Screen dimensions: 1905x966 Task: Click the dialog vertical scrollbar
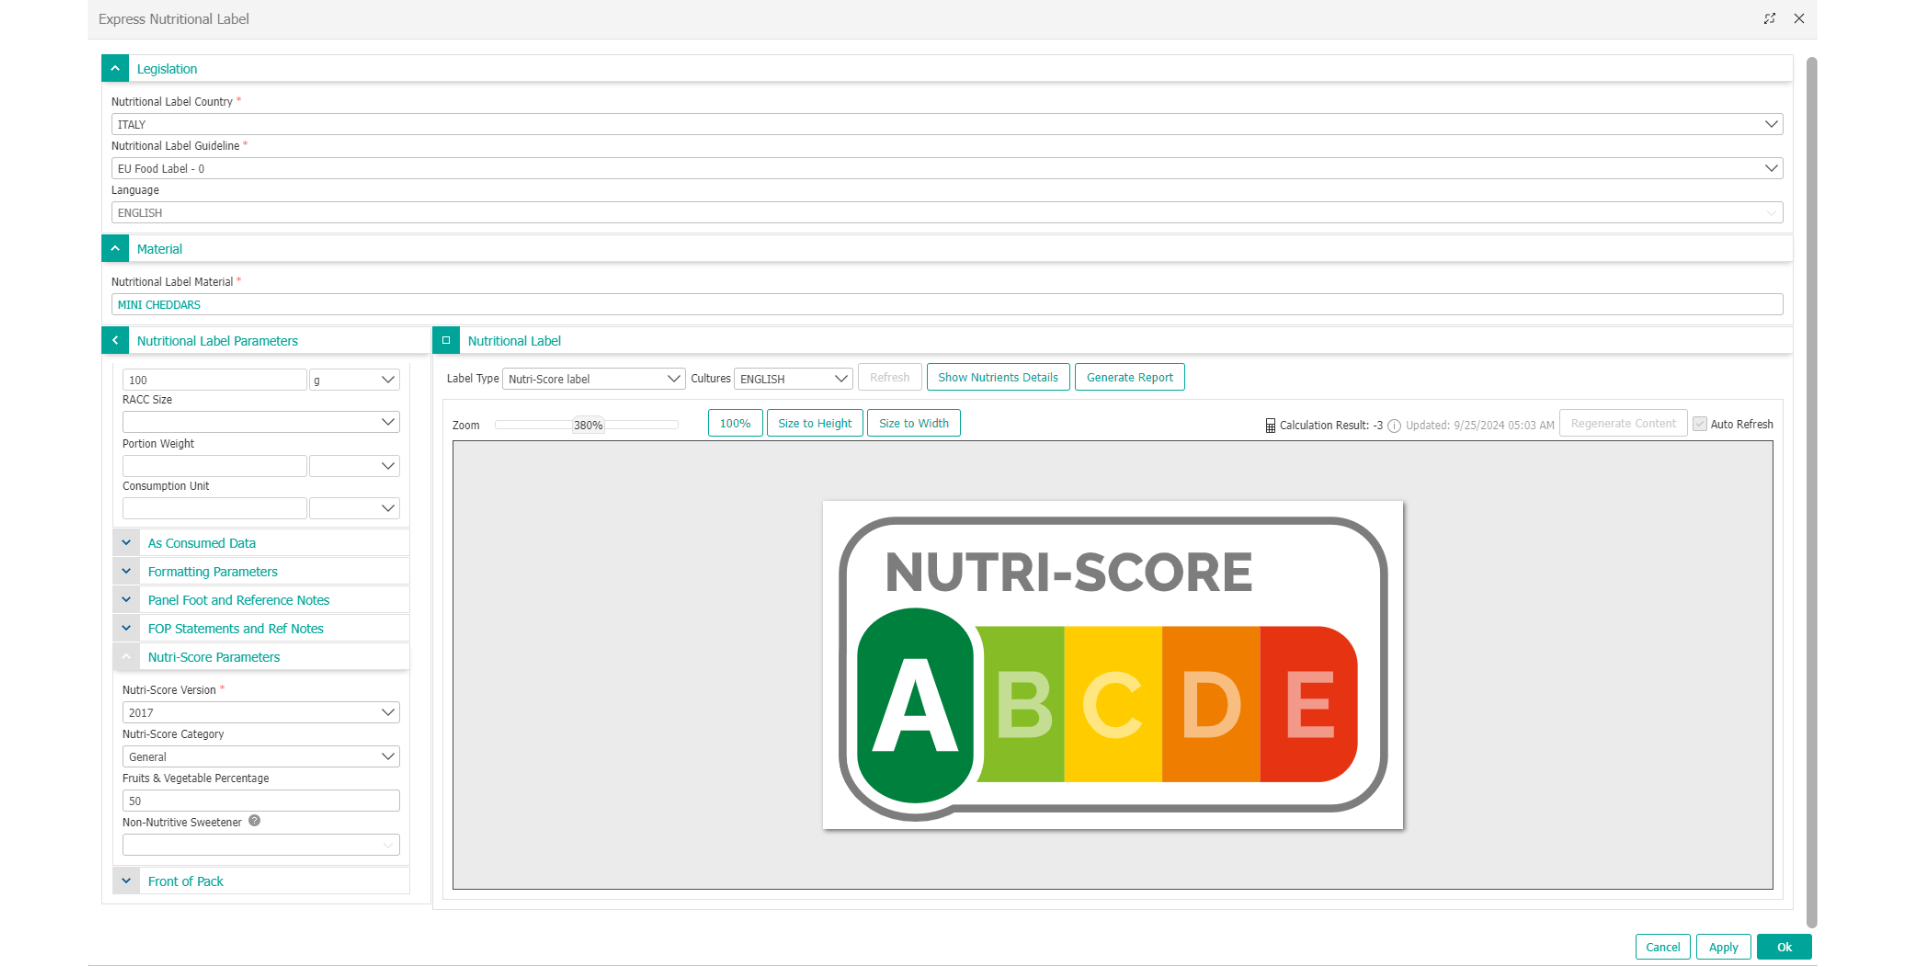tap(1811, 492)
